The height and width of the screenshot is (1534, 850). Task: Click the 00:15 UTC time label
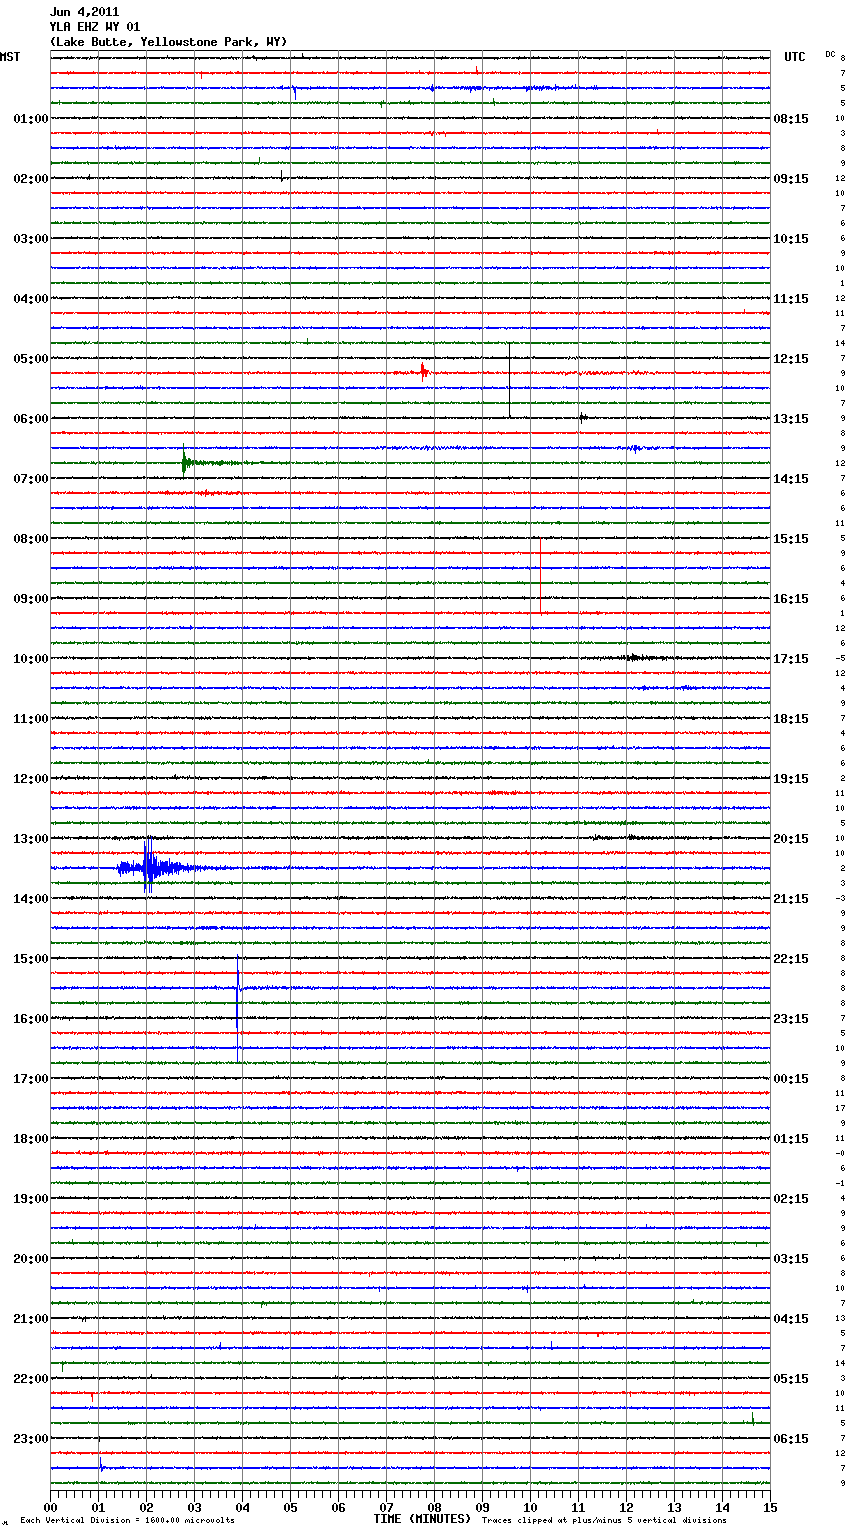click(x=791, y=1079)
